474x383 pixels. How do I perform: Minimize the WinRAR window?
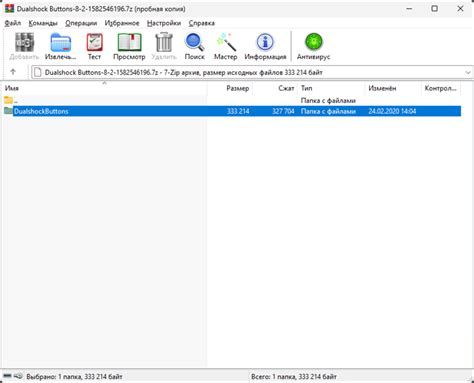(409, 8)
